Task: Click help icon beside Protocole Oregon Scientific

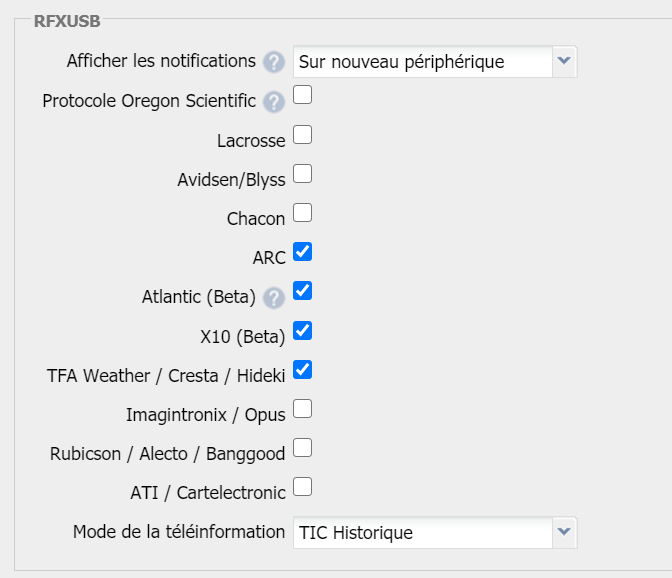Action: click(x=274, y=101)
